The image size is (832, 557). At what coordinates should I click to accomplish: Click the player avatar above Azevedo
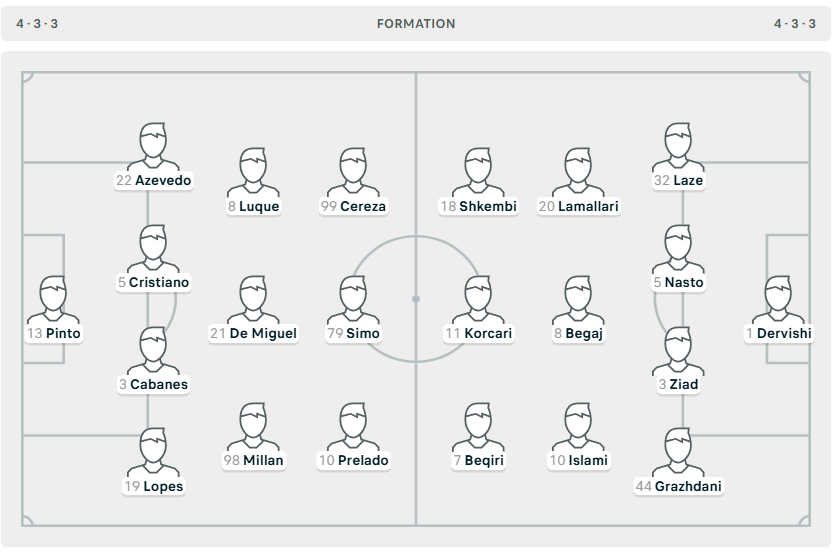click(153, 146)
